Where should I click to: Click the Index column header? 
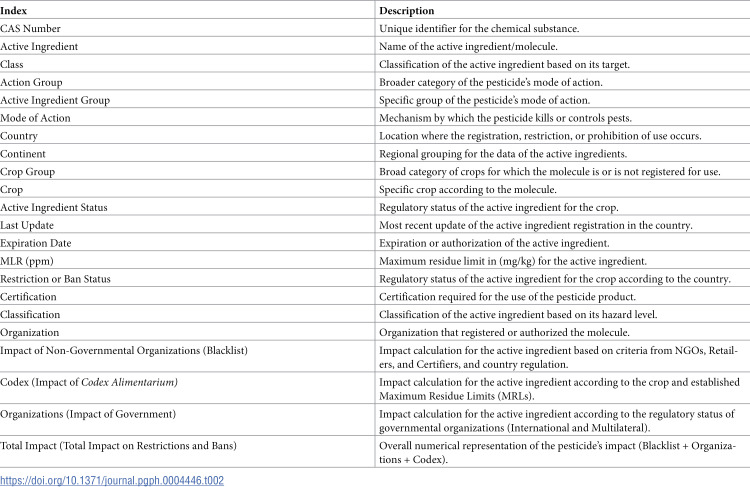(x=13, y=11)
